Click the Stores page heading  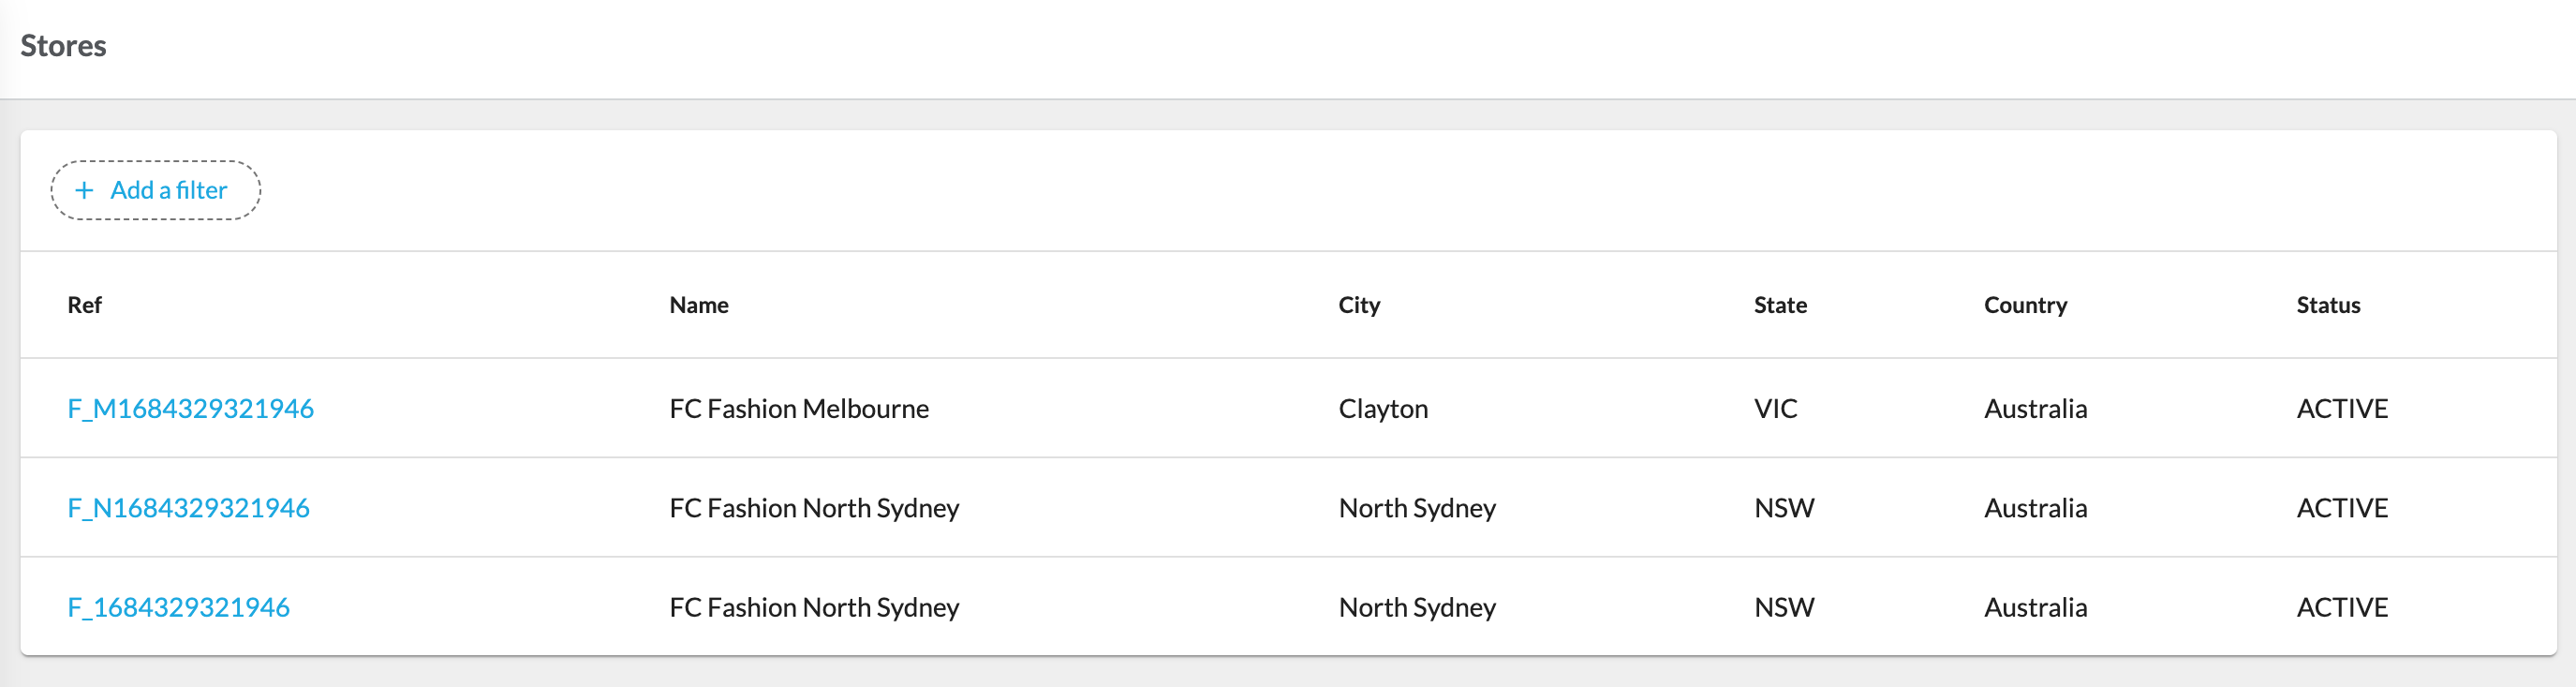click(63, 45)
